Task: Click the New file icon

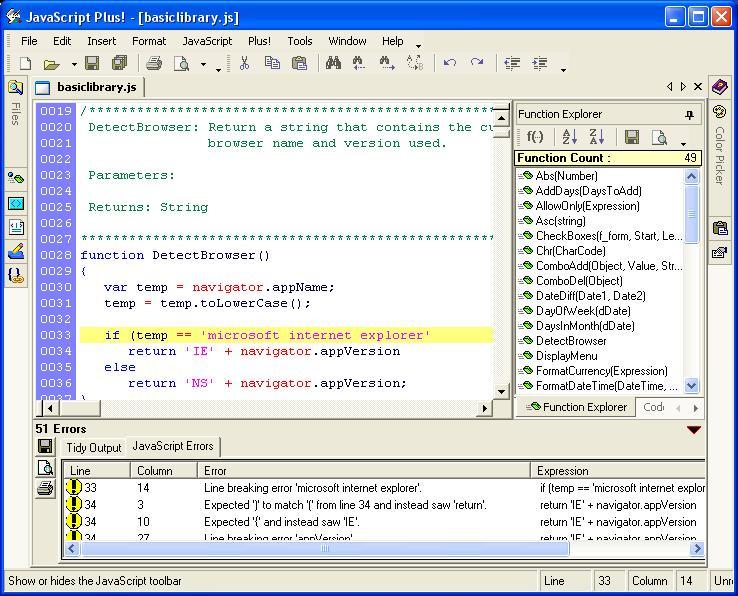Action: pos(24,63)
